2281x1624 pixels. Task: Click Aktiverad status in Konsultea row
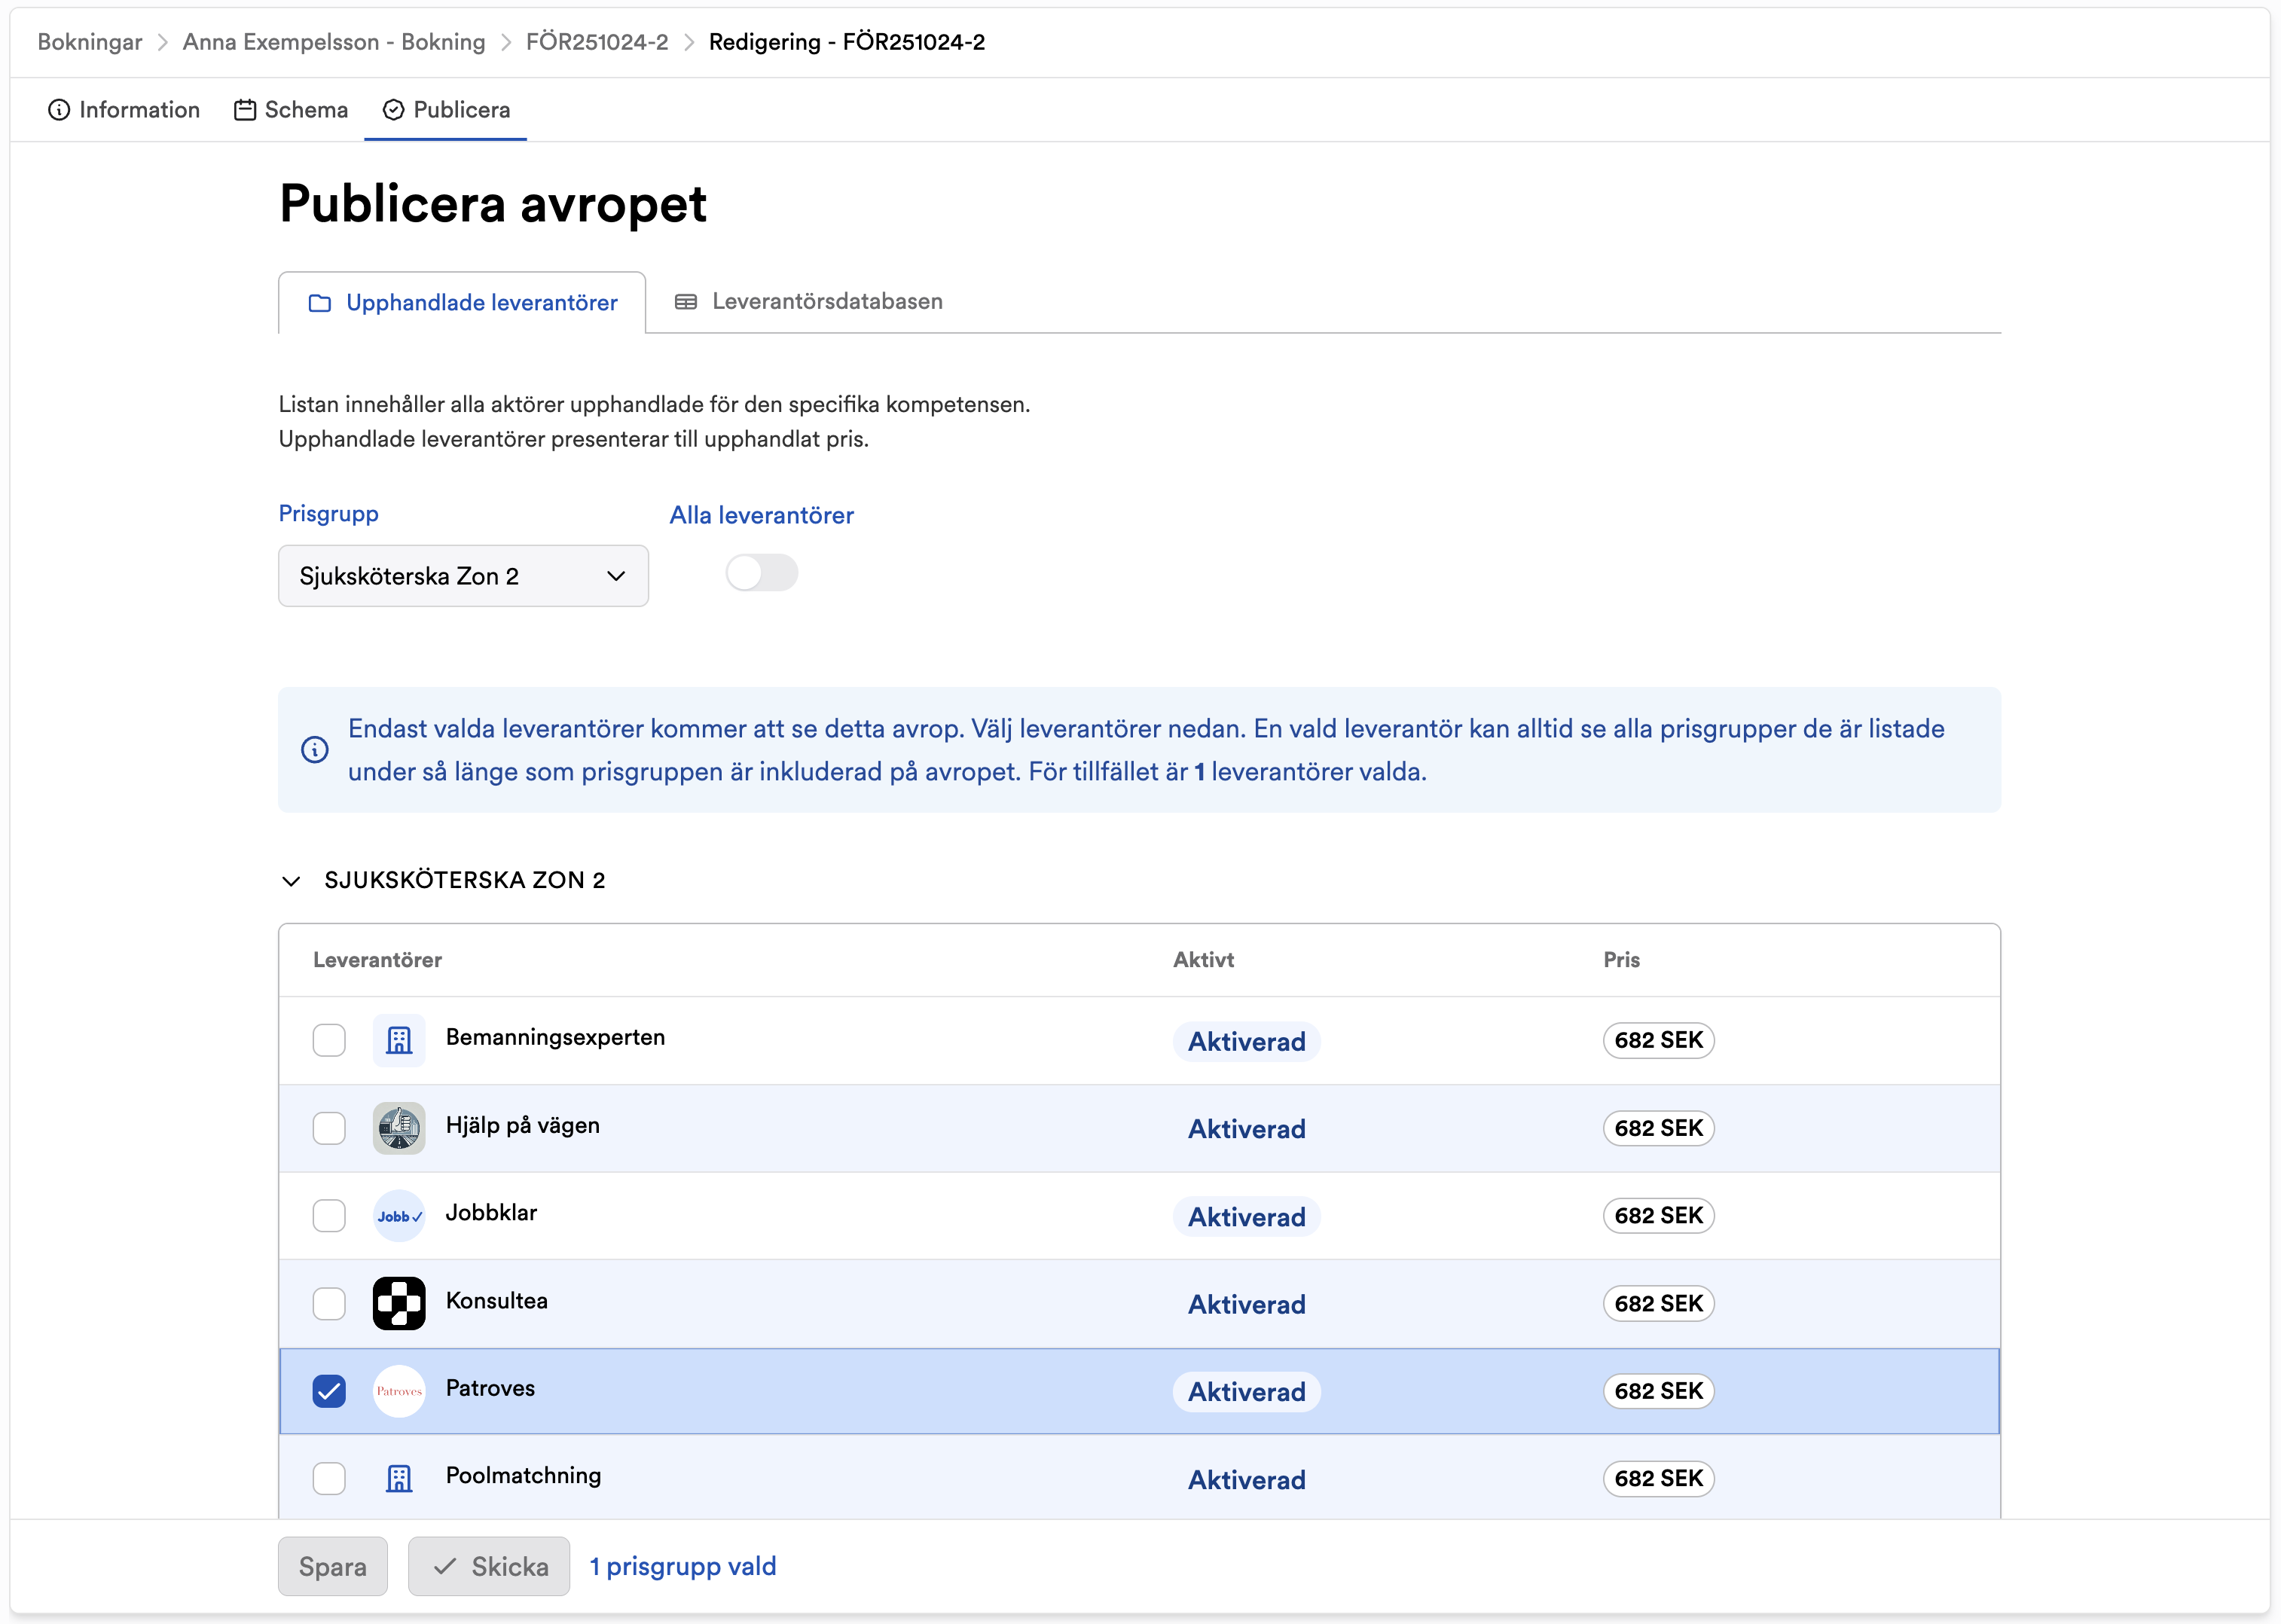pyautogui.click(x=1247, y=1304)
